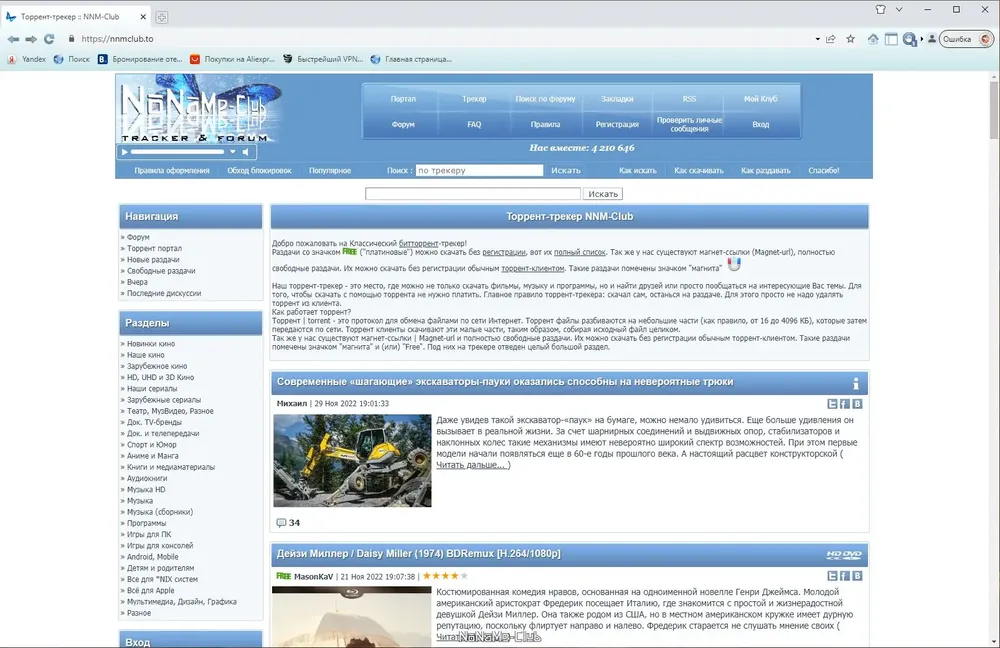Go to the Регистрация menu item
Screen dimensions: 1000x648
click(x=617, y=125)
